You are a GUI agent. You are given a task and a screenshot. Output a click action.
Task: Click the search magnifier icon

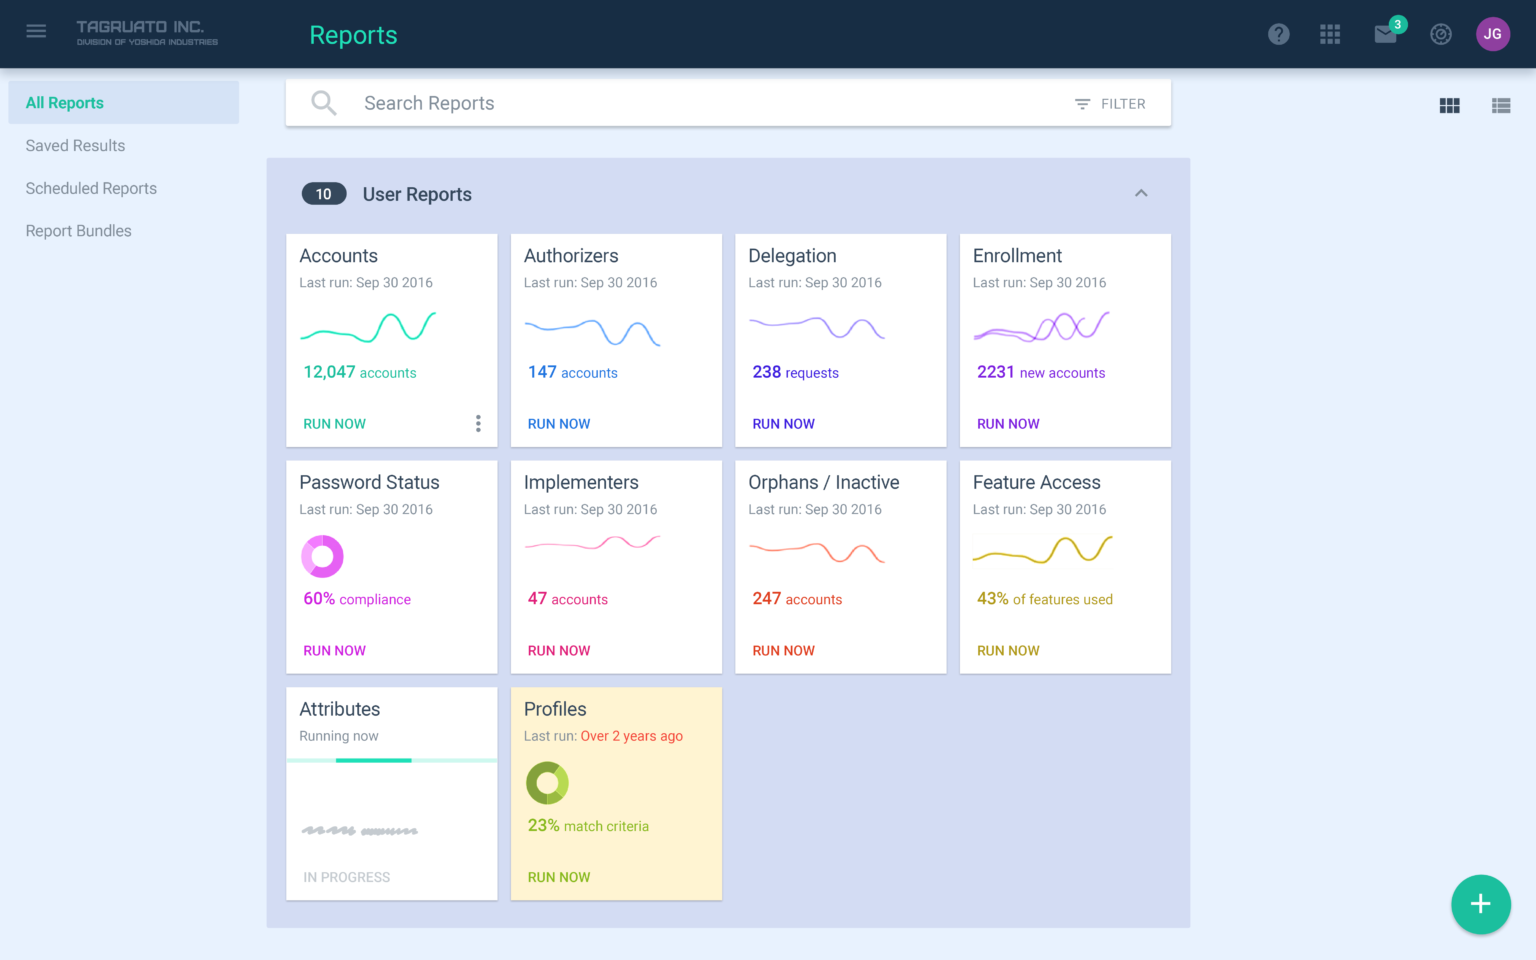click(x=323, y=103)
